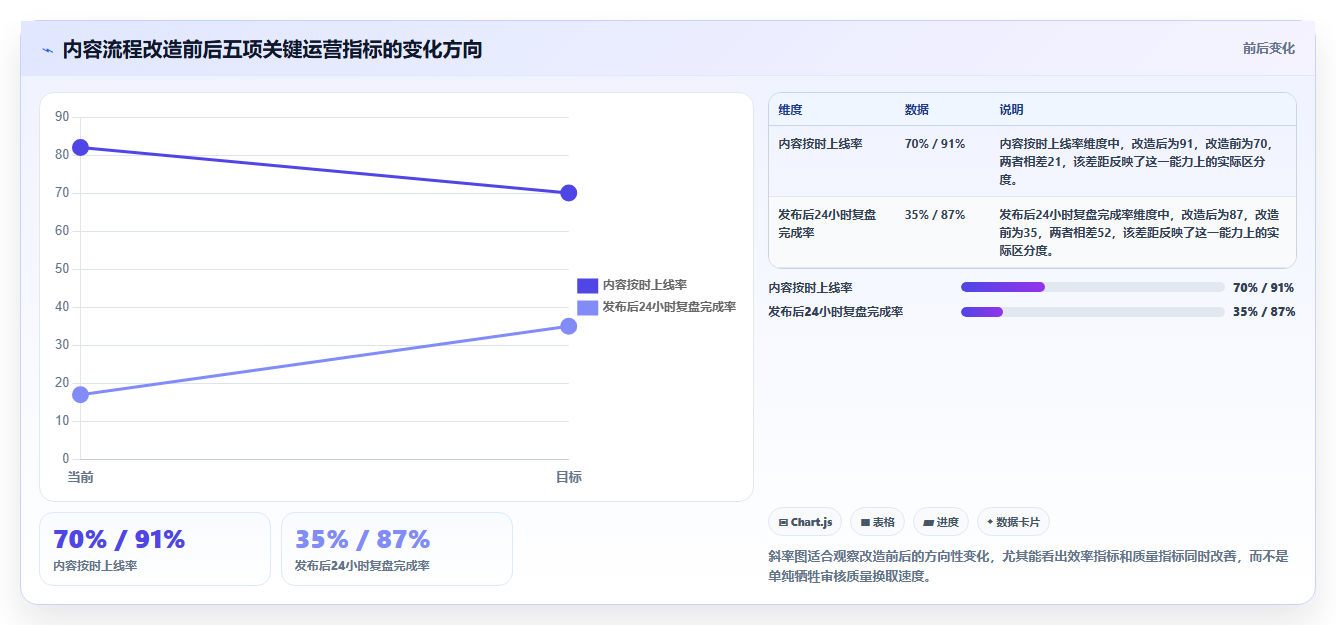Click the 发布后24小时复盘完成率 data point at 目标

(568, 326)
